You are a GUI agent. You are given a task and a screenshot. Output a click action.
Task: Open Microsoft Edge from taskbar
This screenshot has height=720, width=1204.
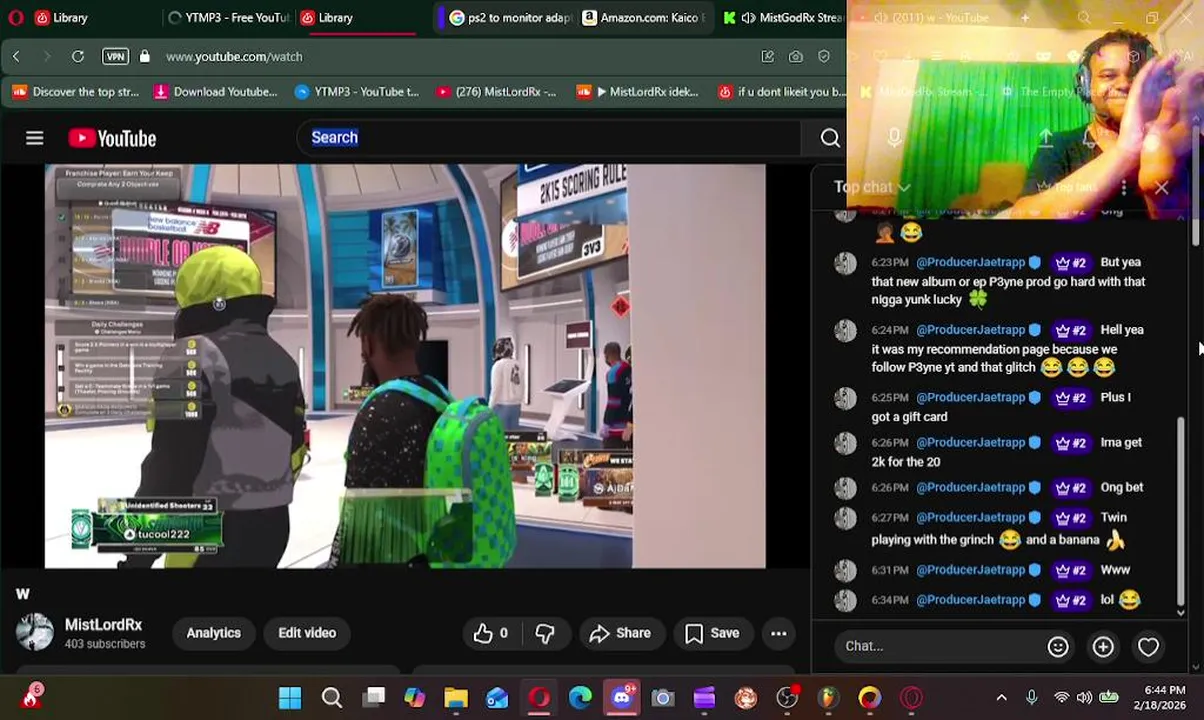point(580,698)
